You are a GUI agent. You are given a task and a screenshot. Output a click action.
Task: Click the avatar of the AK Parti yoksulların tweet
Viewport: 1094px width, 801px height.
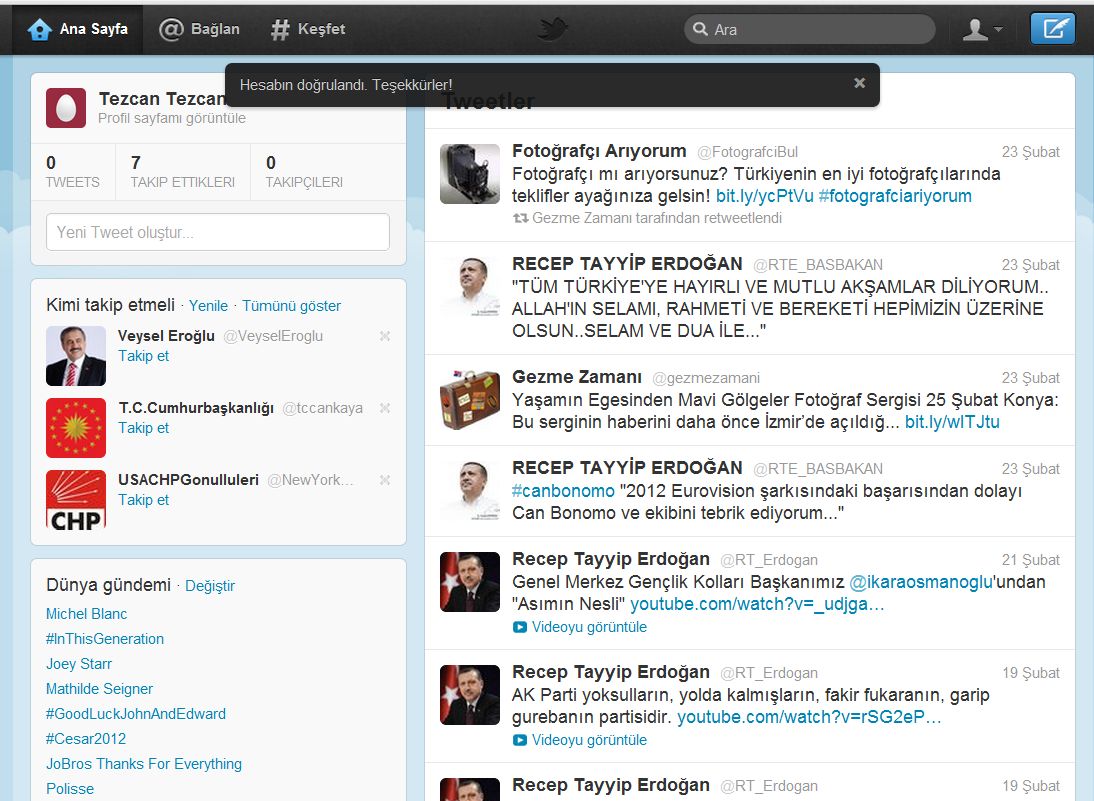pos(470,695)
